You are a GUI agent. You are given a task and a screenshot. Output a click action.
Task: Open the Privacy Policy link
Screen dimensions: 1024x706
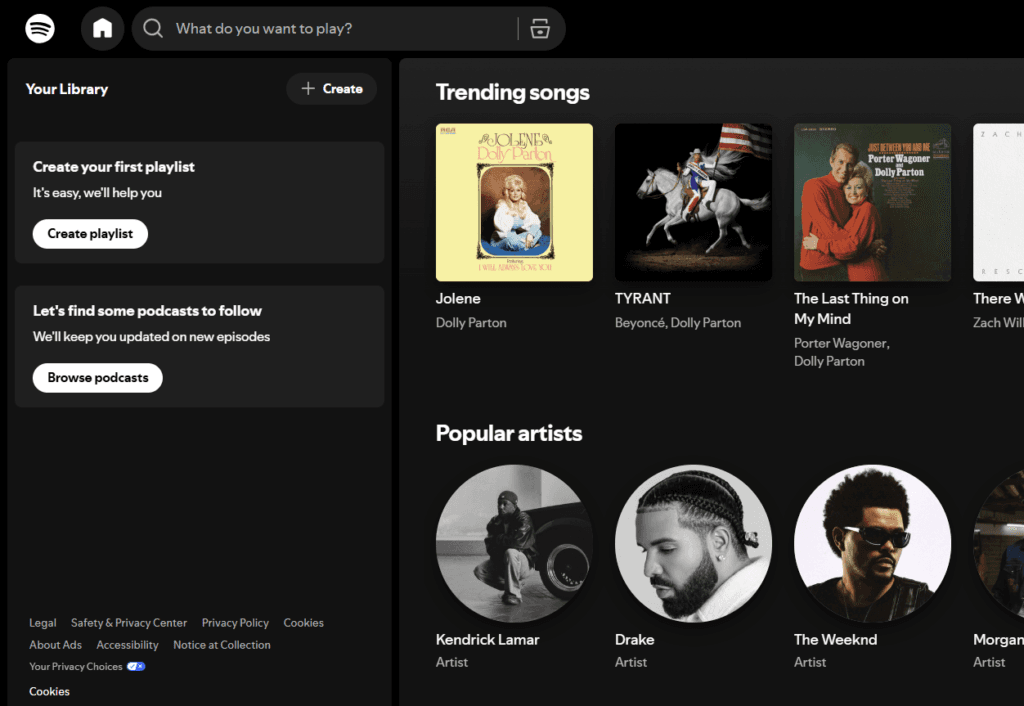(235, 623)
